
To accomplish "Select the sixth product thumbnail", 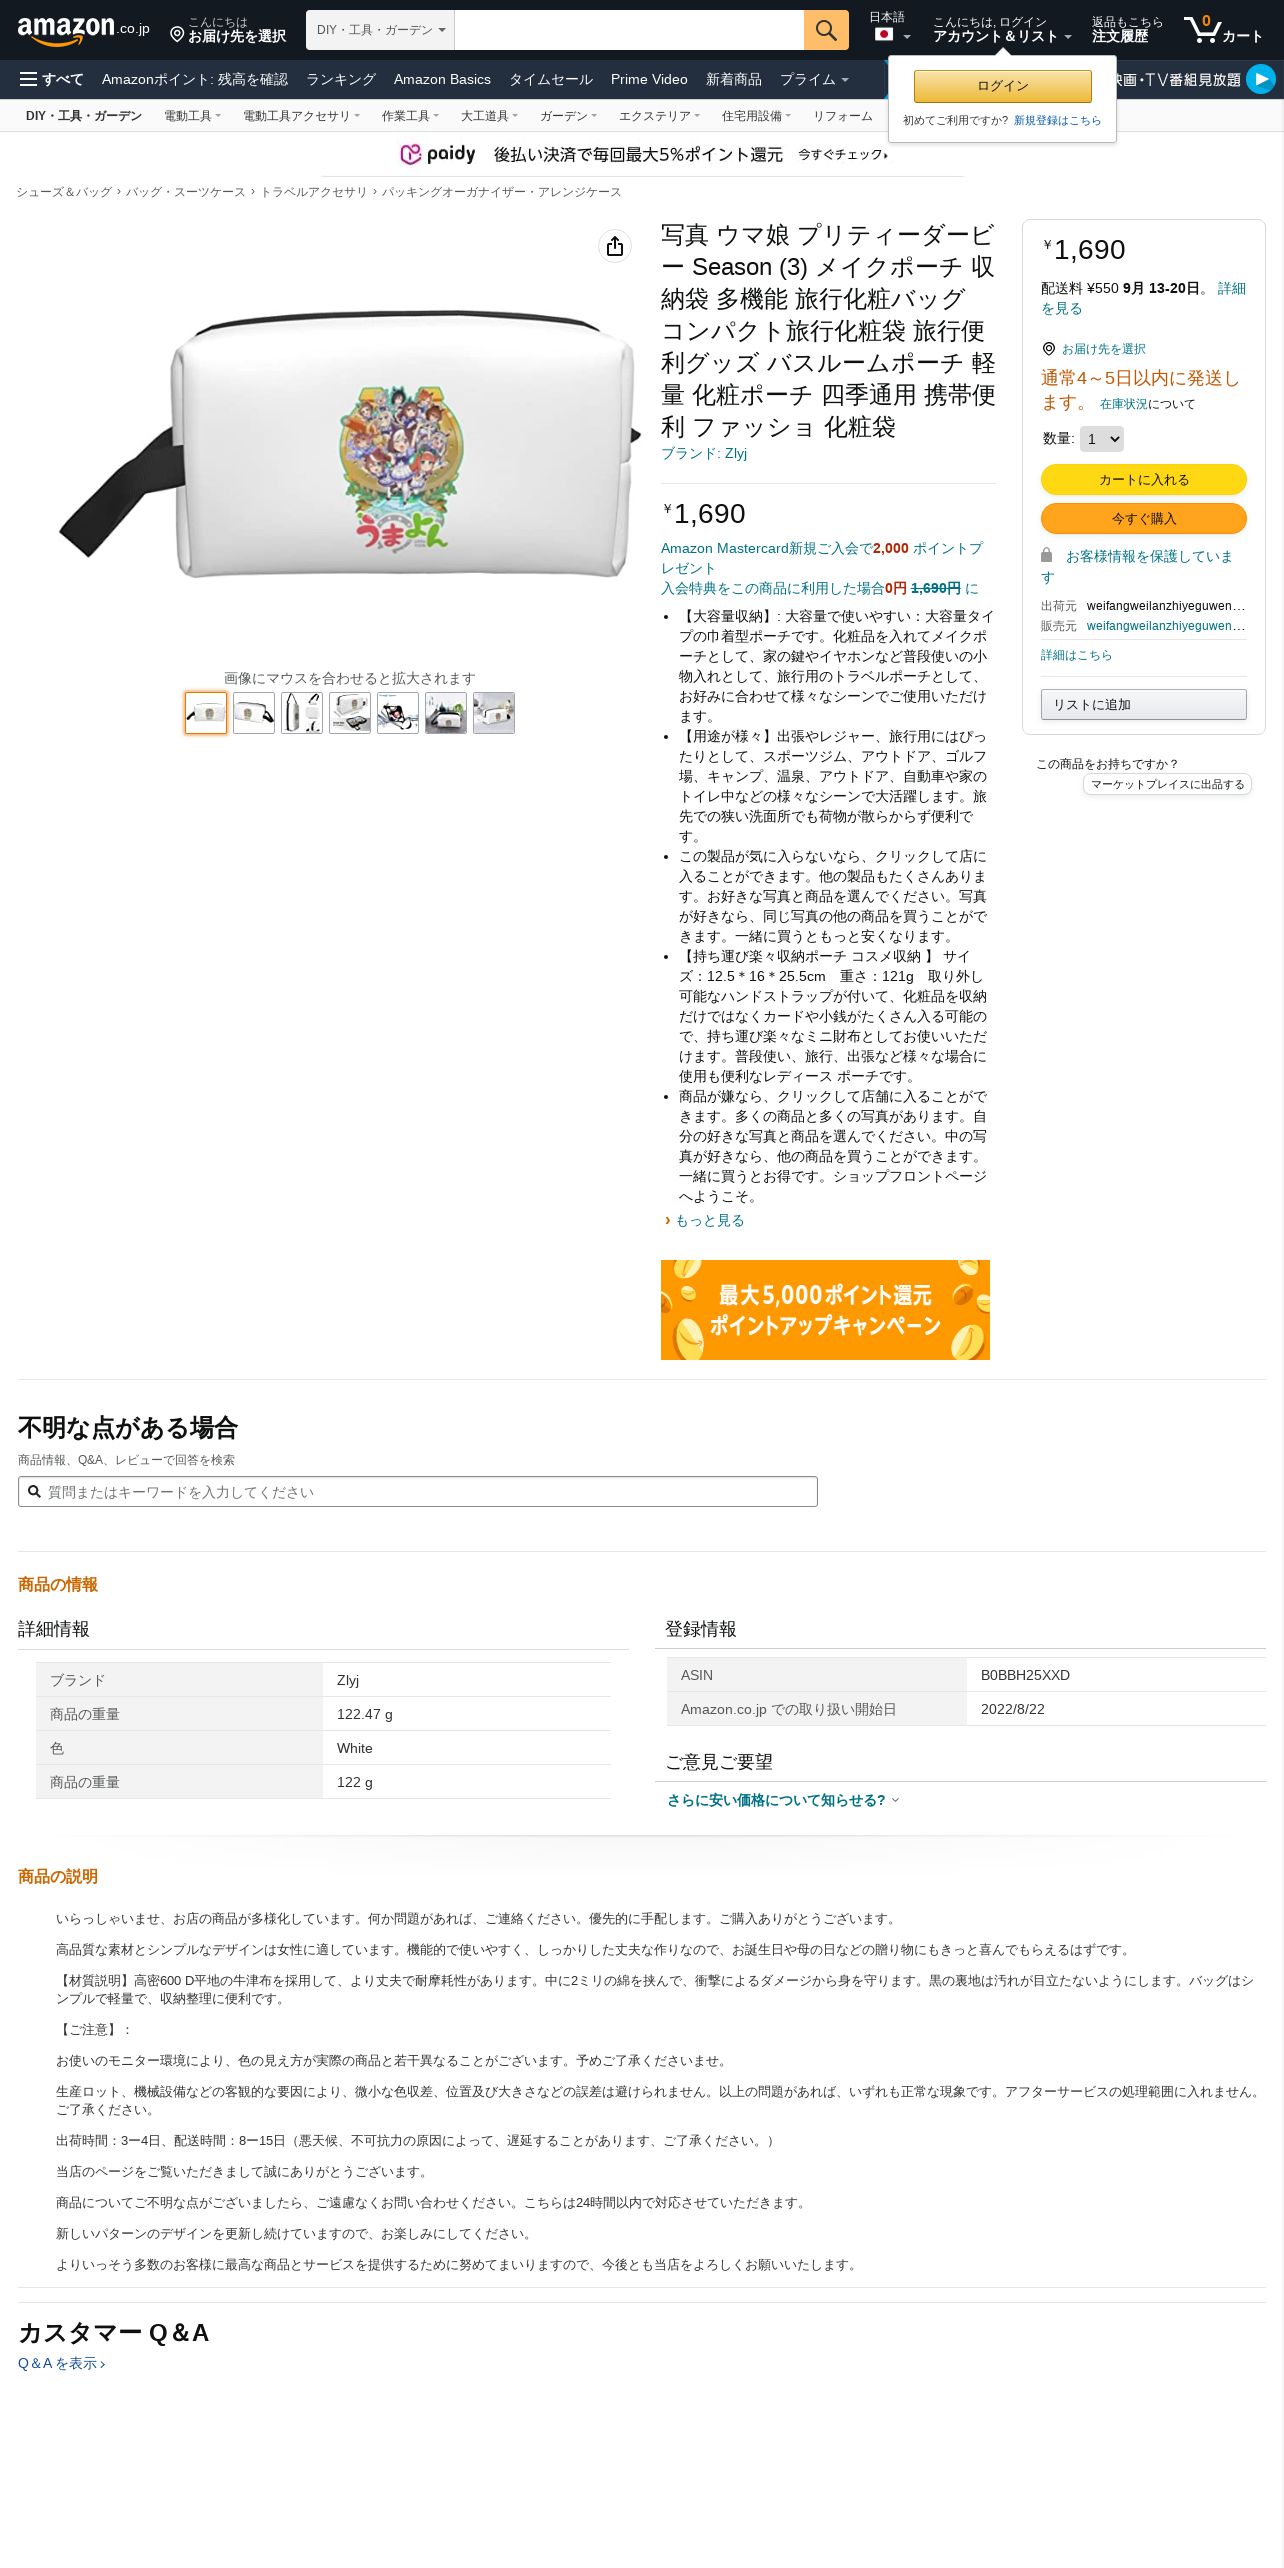I will coord(446,713).
